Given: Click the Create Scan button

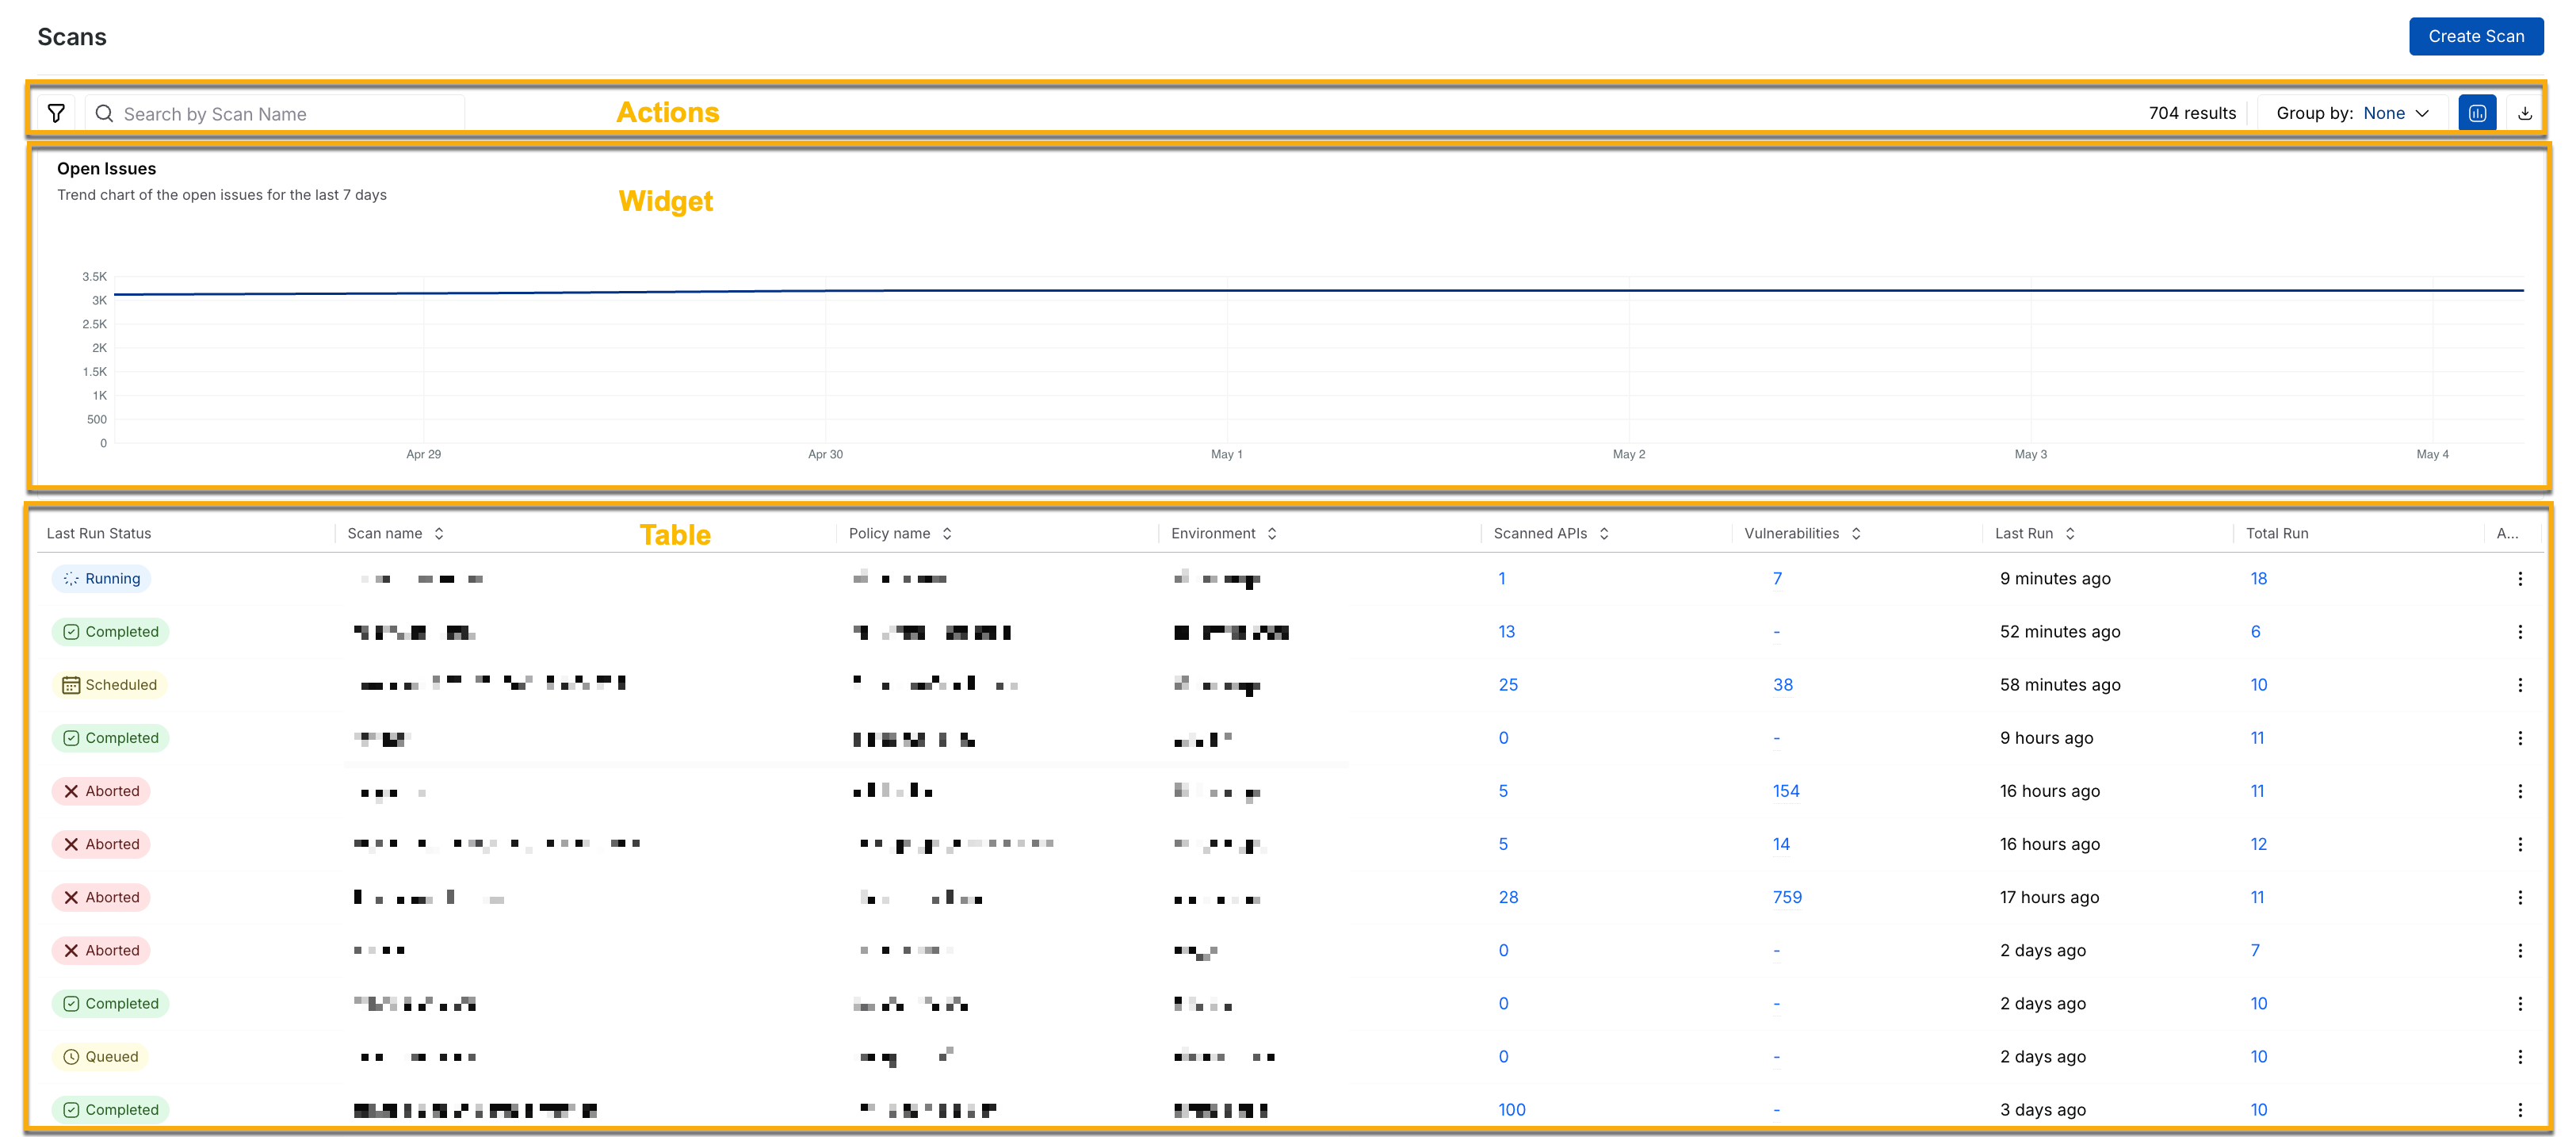Looking at the screenshot, I should tap(2476, 36).
